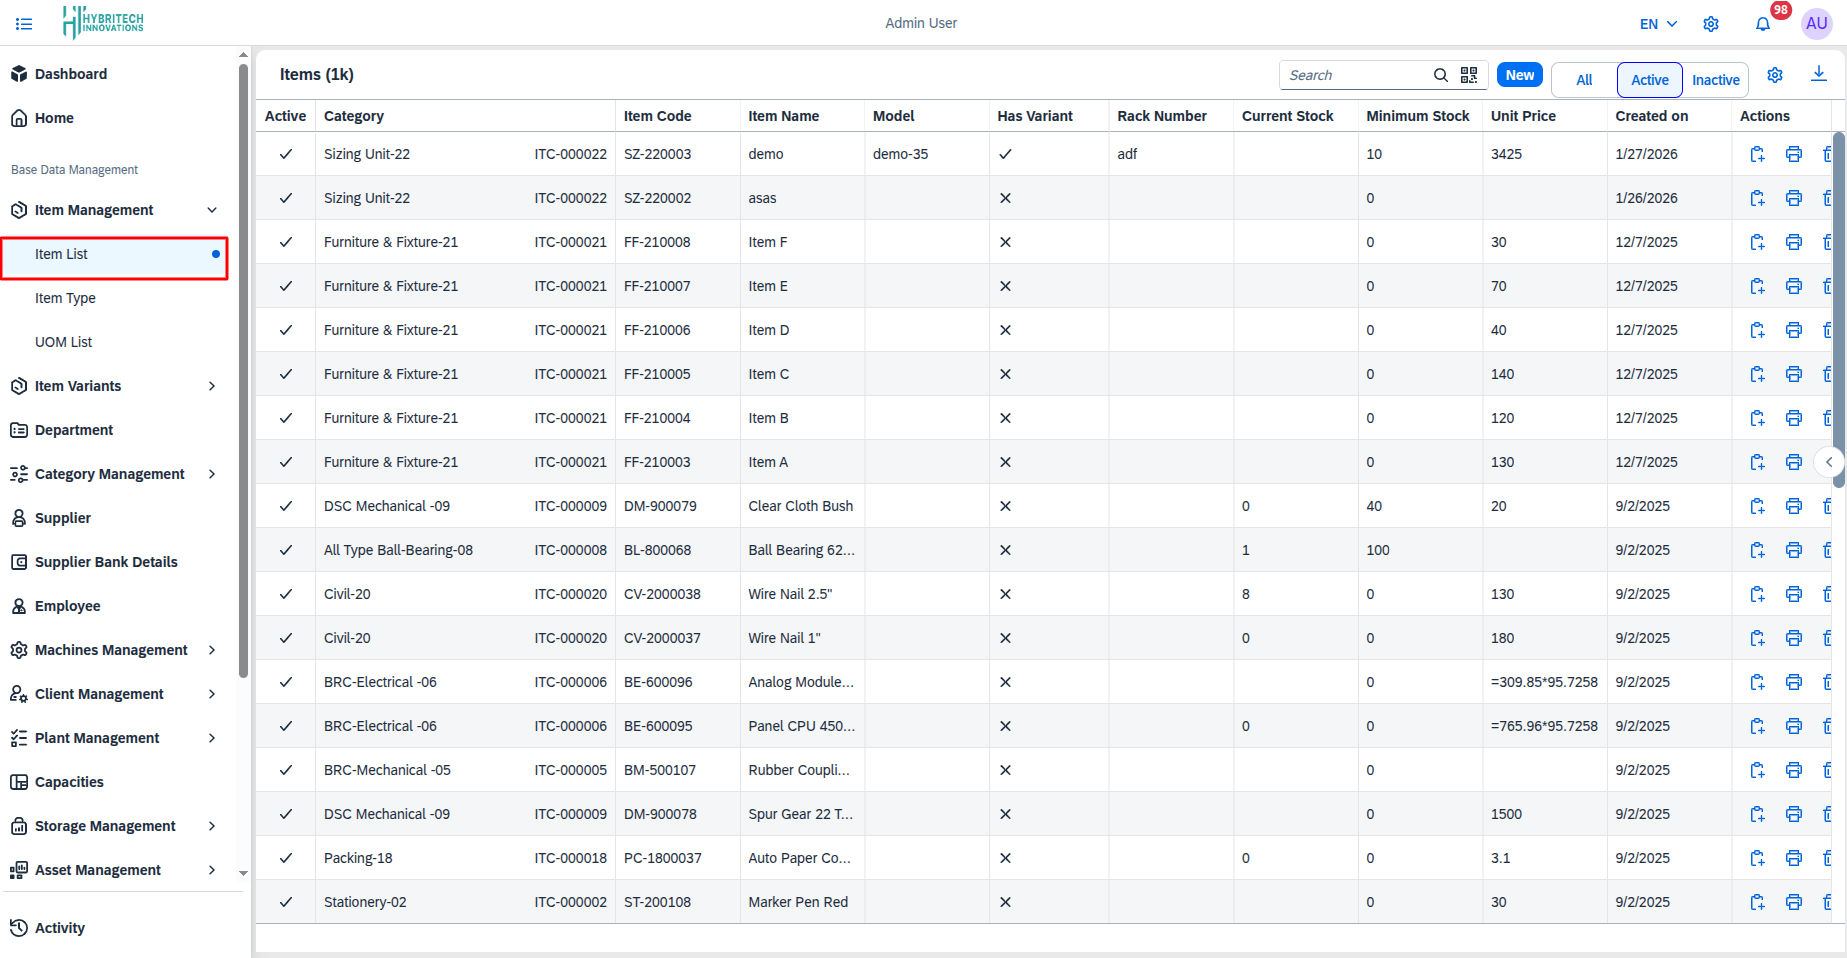Download the items list using the download icon
1847x958 pixels.
tap(1820, 74)
